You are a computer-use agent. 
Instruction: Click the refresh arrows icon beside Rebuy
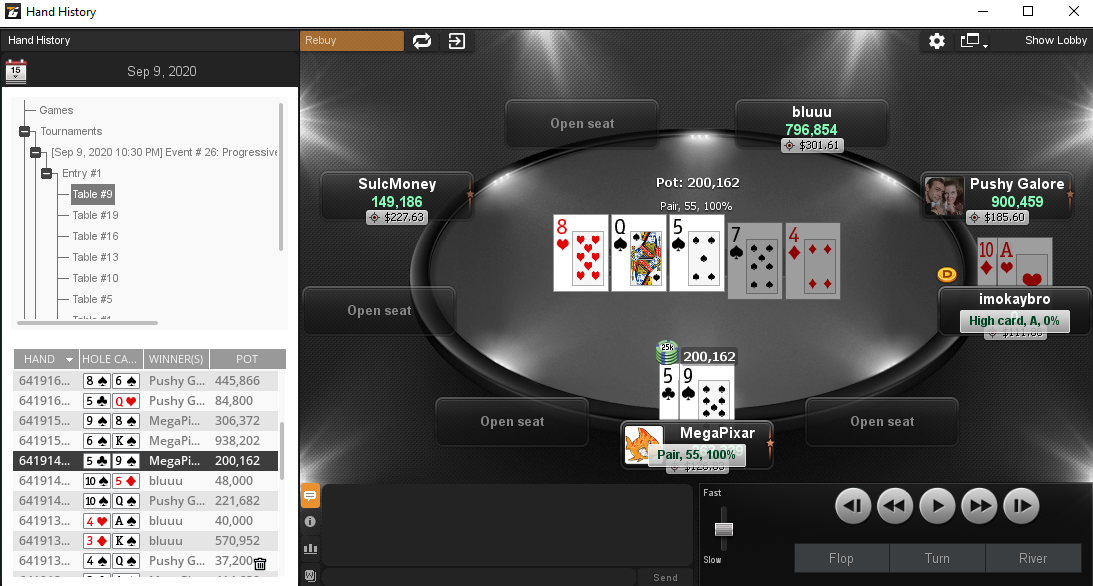tap(422, 41)
